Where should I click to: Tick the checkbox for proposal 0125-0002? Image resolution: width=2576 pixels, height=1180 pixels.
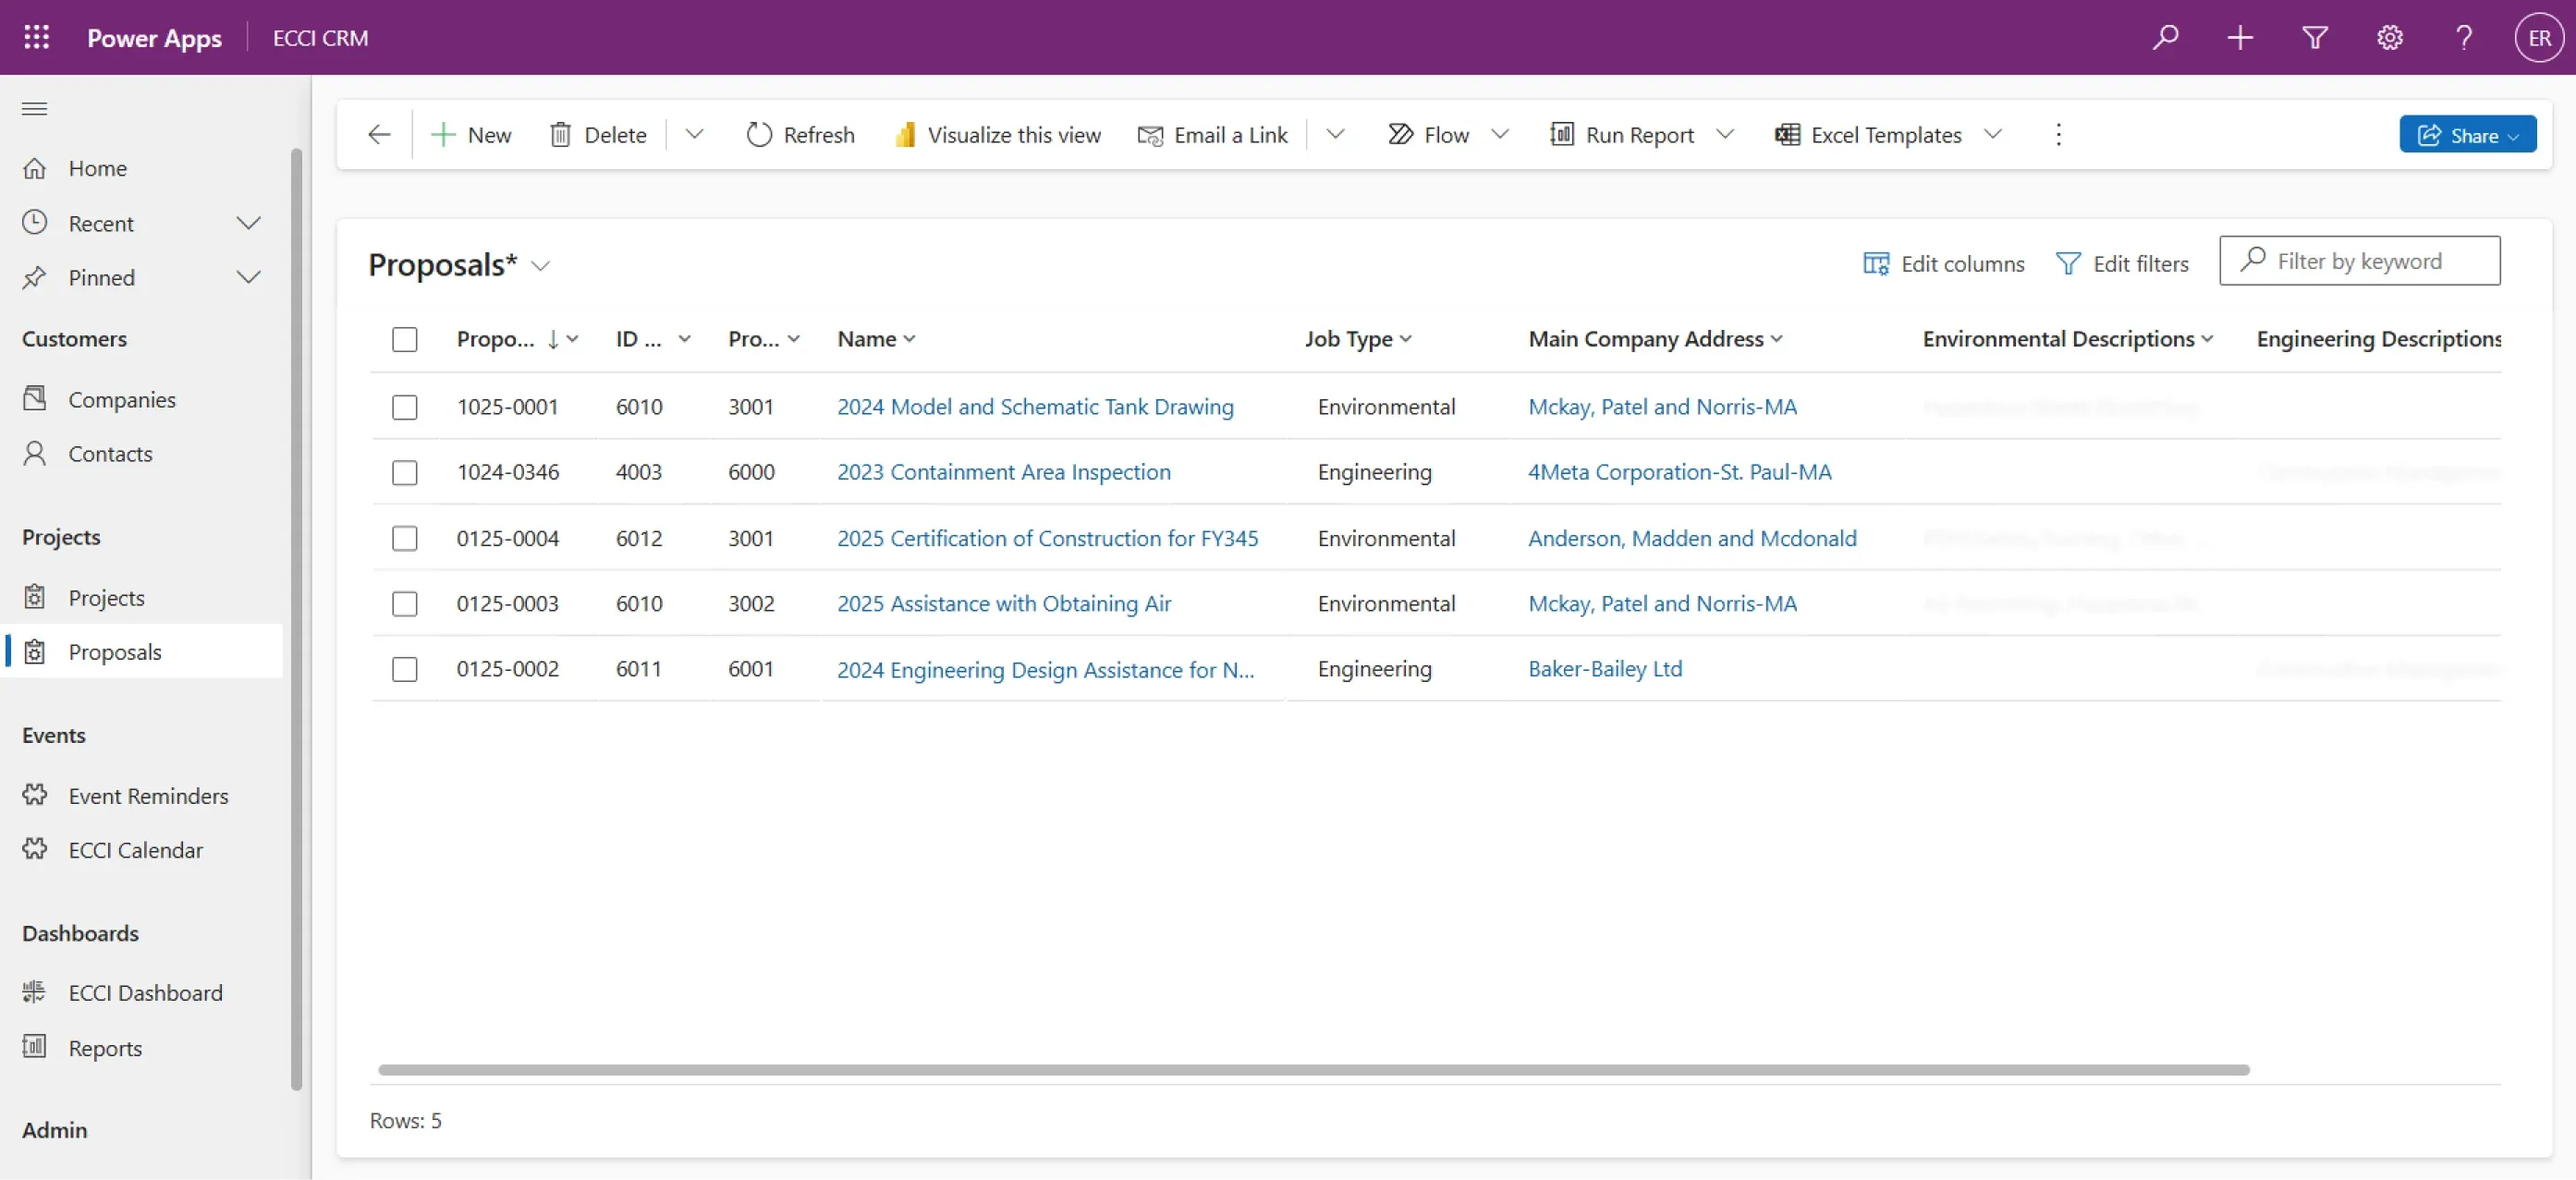coord(404,669)
